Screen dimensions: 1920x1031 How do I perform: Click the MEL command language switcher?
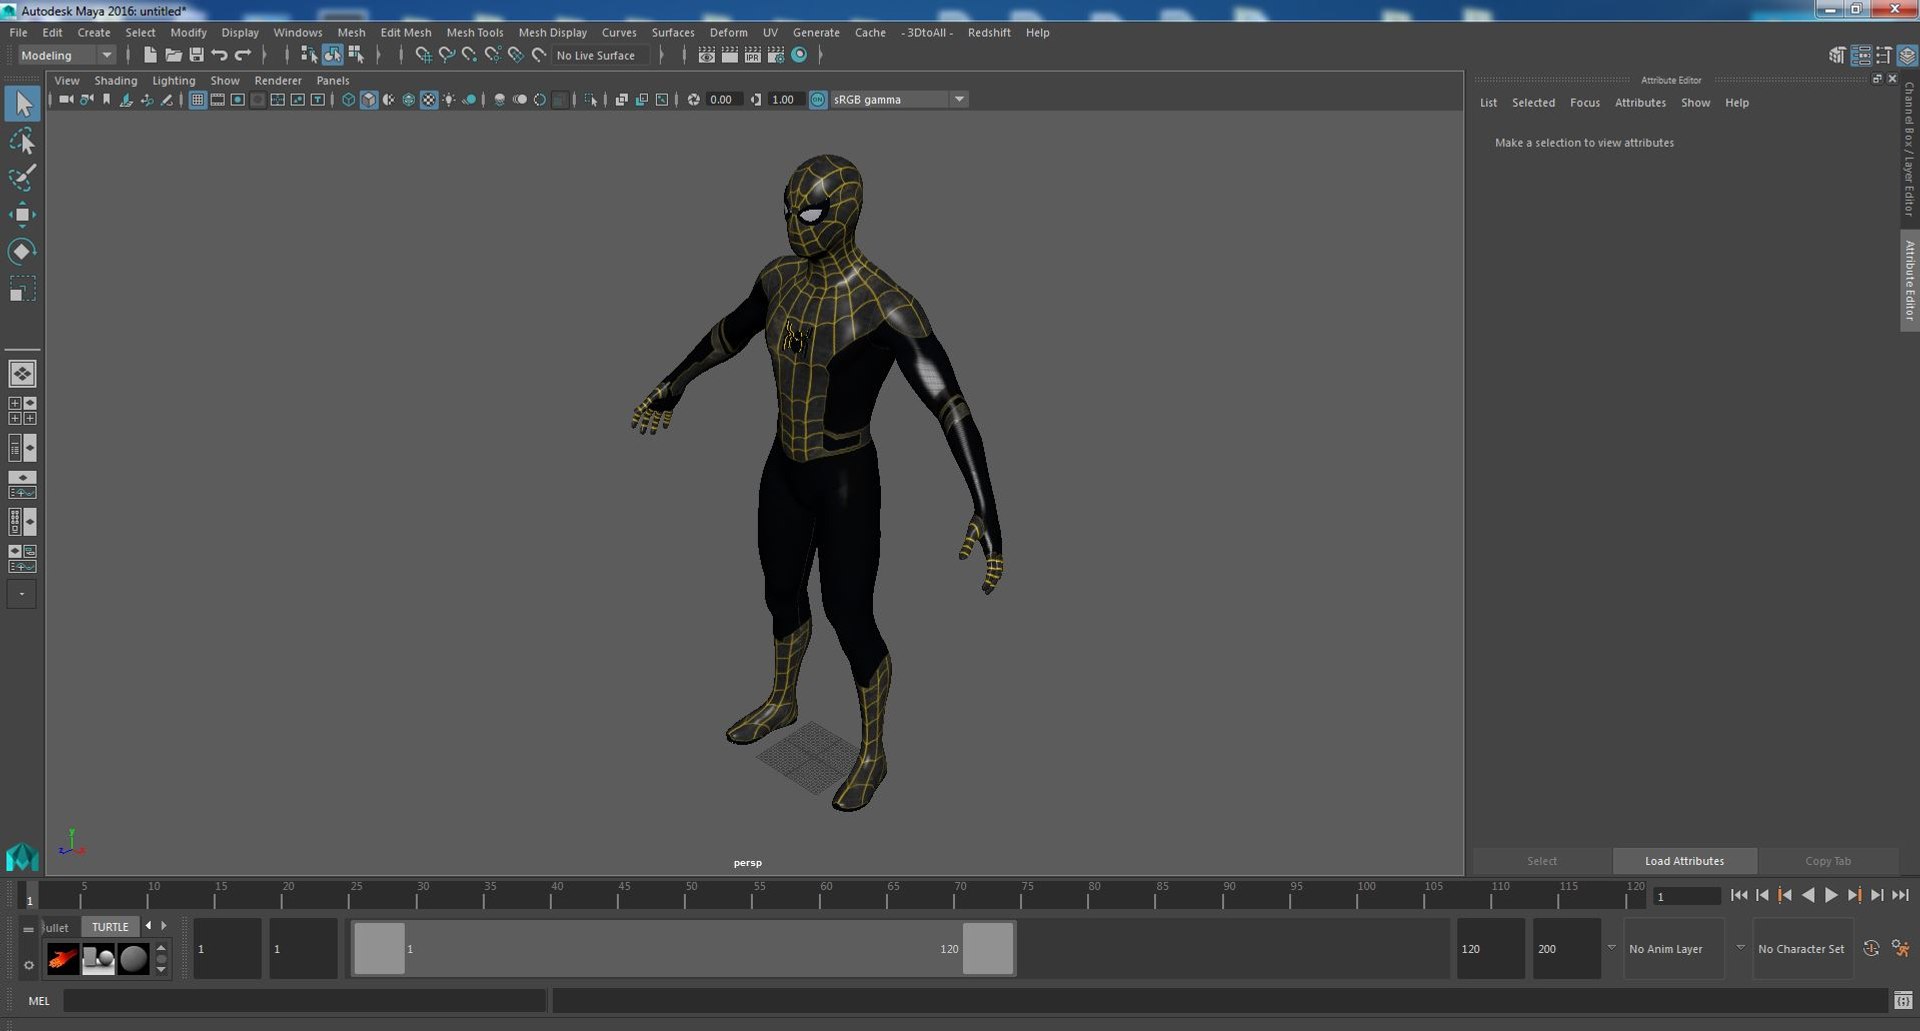coord(39,1000)
